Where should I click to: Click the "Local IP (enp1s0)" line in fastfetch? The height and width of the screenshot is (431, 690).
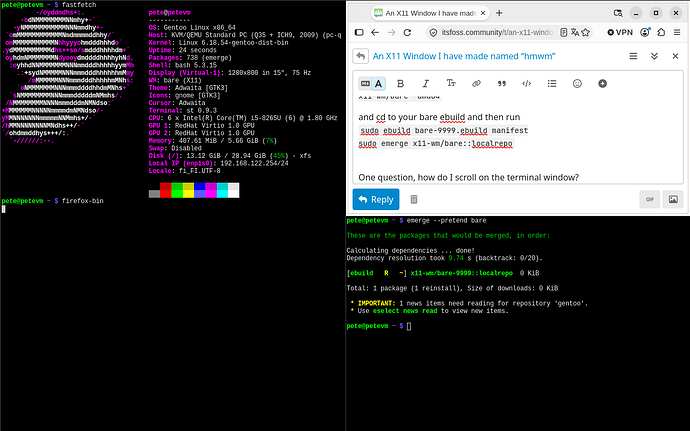click(219, 163)
